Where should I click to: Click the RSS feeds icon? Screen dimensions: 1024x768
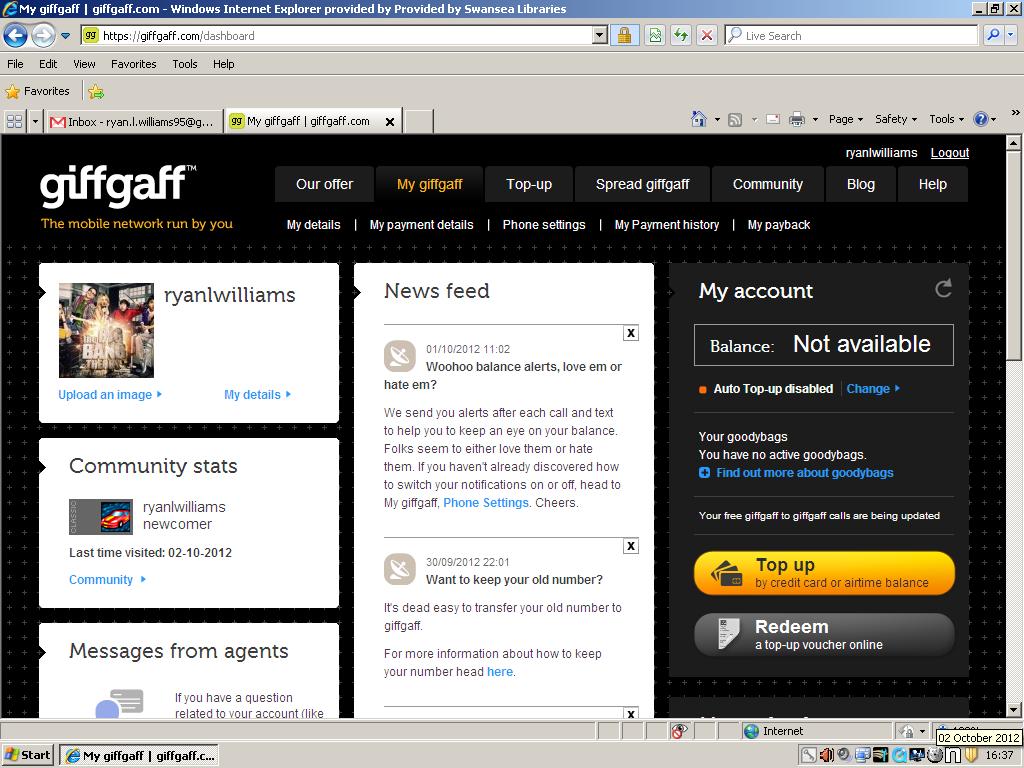click(735, 119)
